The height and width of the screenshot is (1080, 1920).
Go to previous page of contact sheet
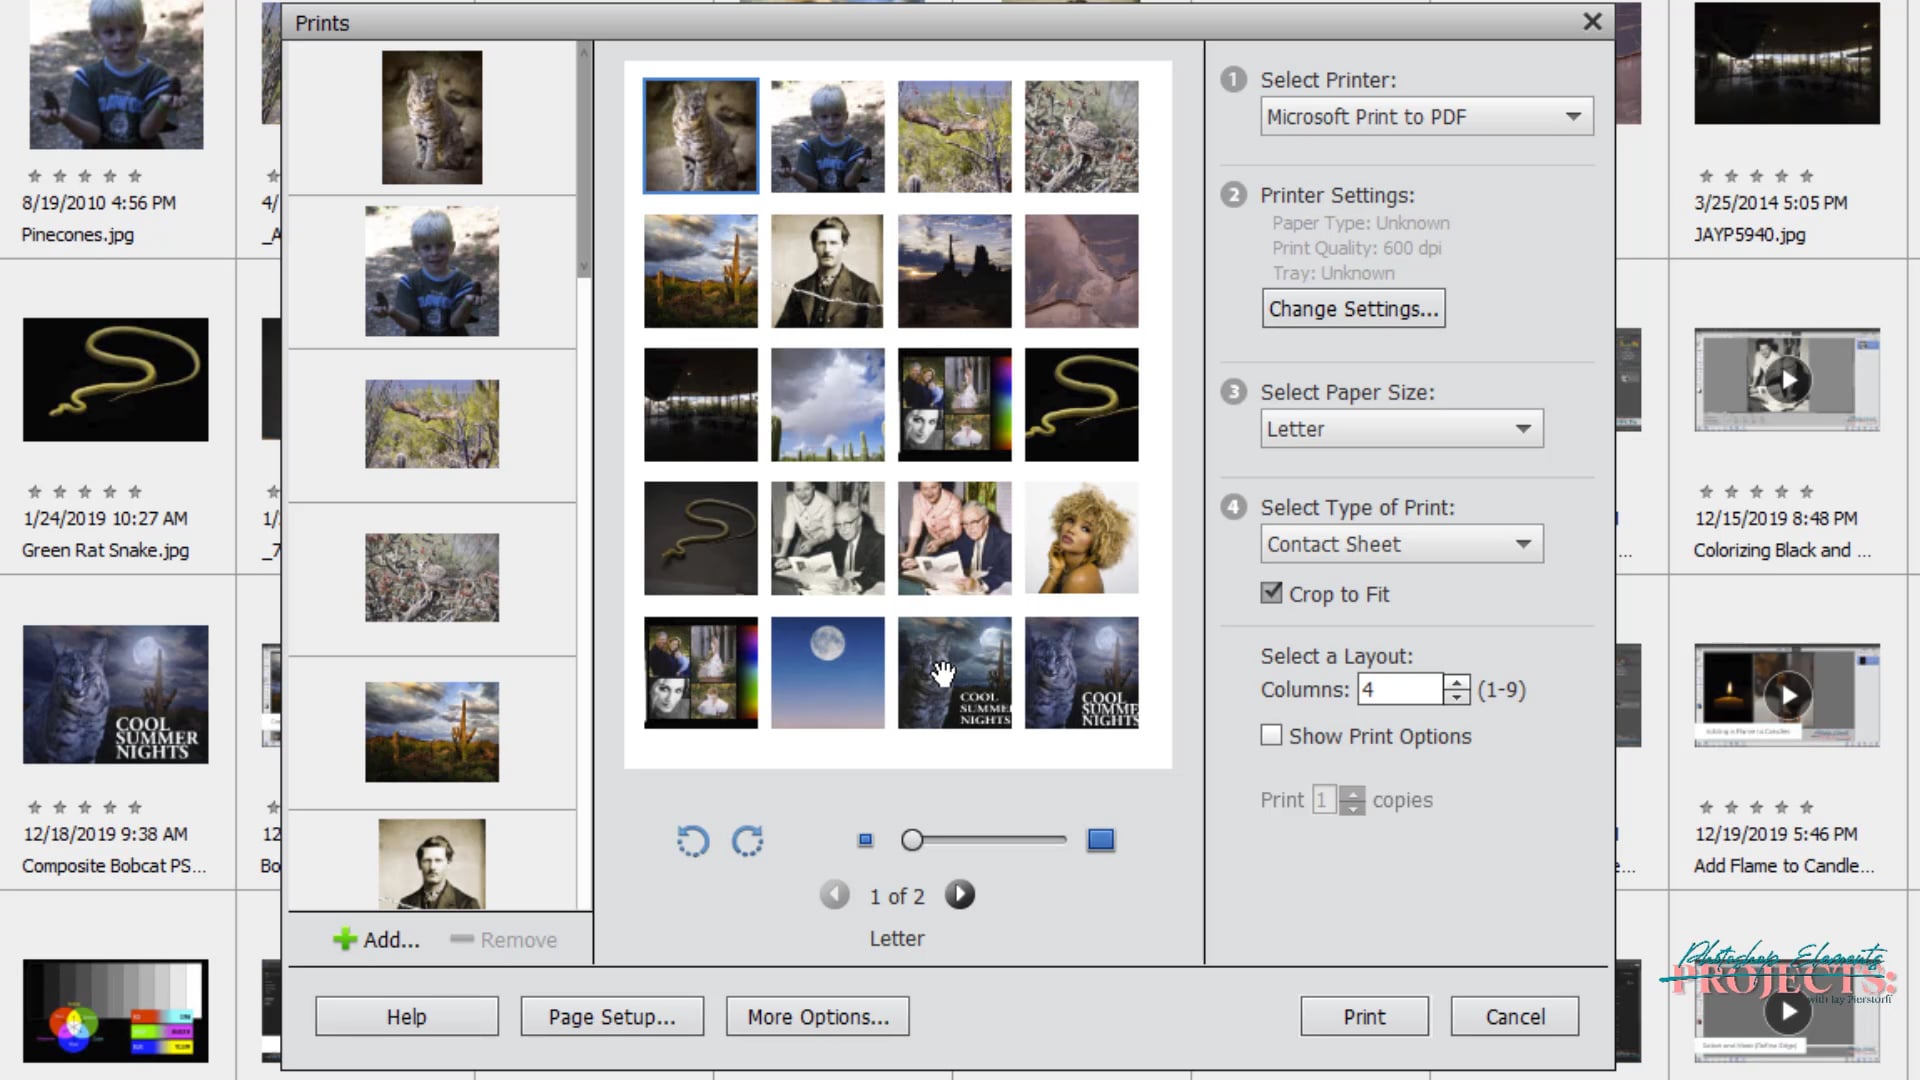834,894
